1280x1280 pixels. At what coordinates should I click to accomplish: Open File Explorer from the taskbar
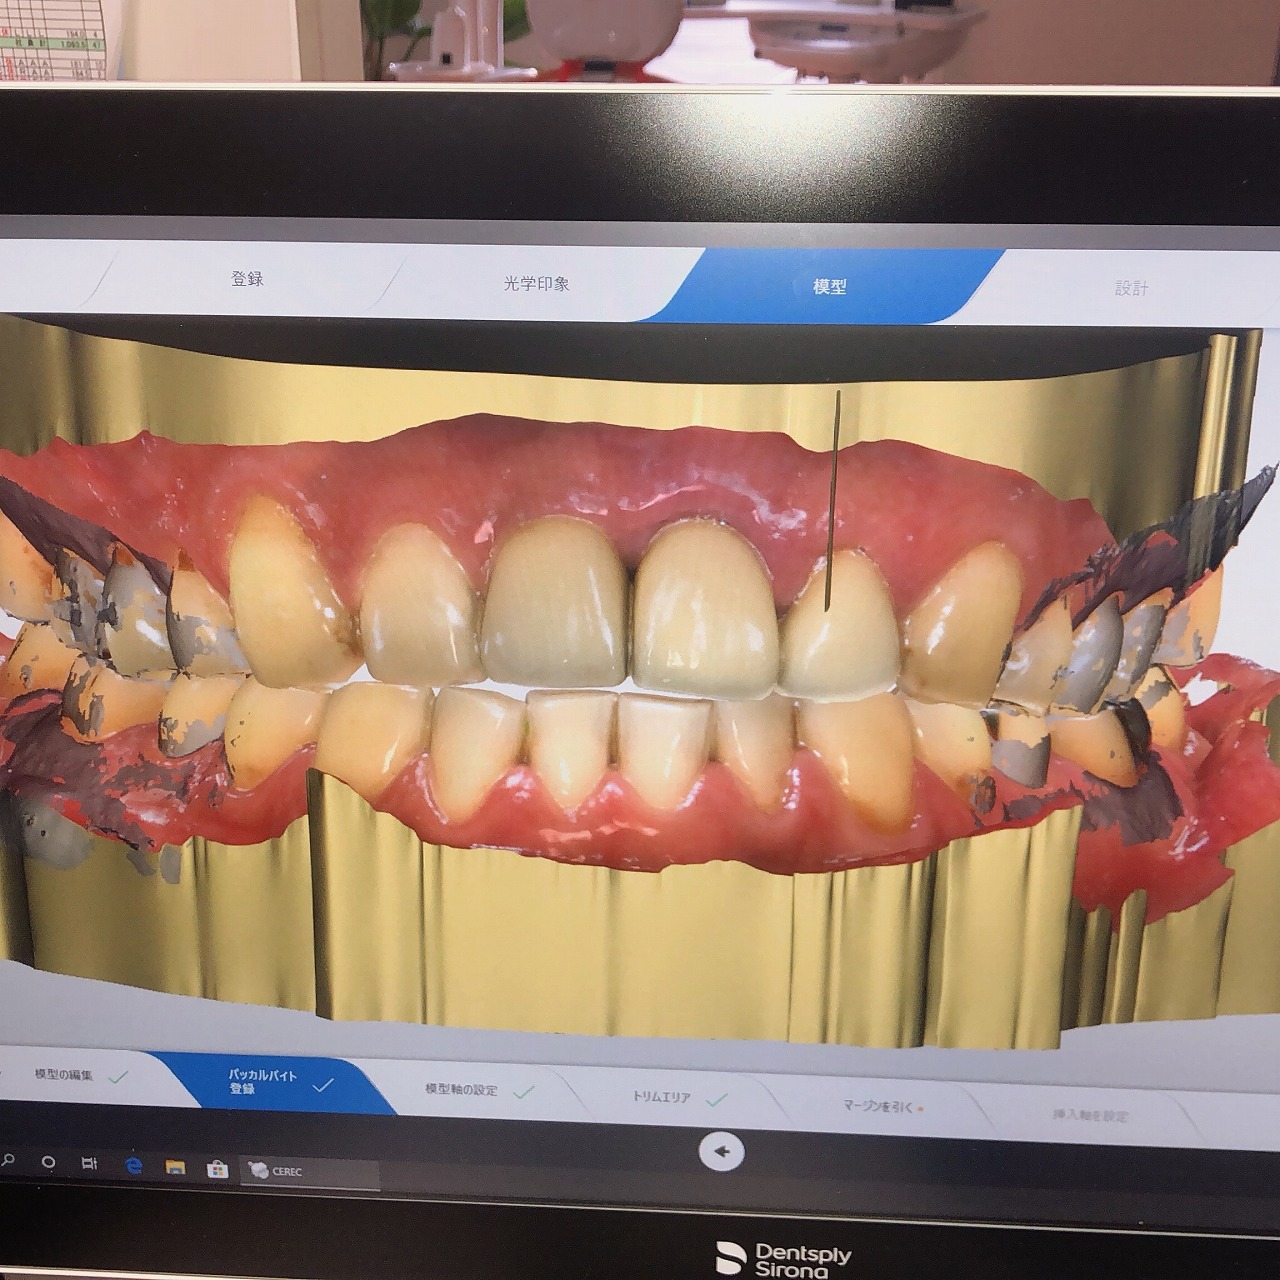[174, 1167]
